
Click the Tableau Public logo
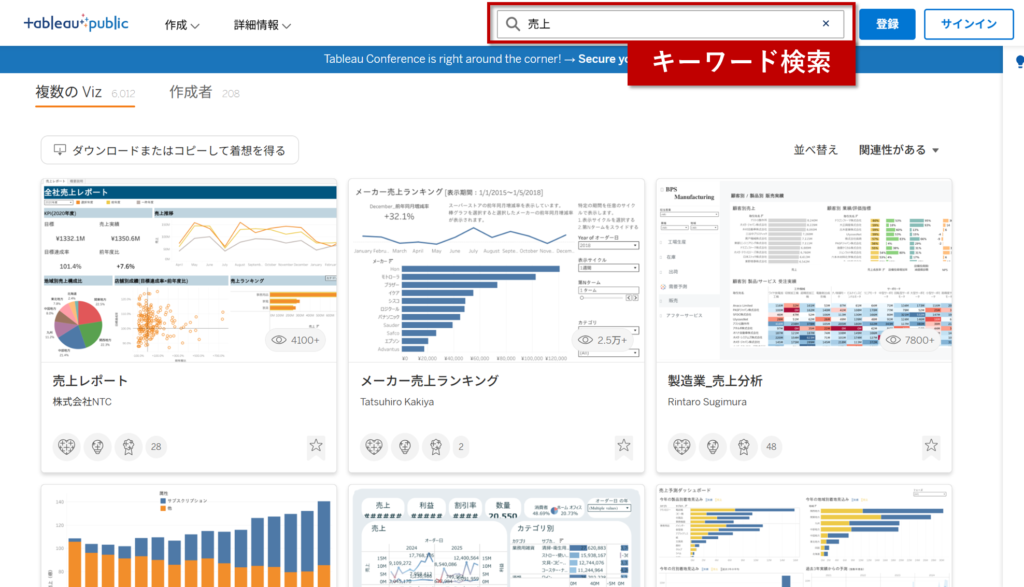pyautogui.click(x=76, y=24)
